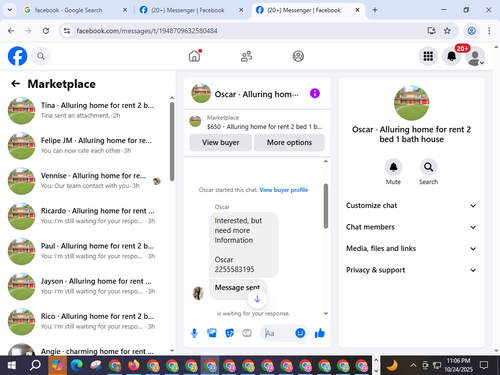Open Ricardo's Alluring home conversation

pyautogui.click(x=85, y=216)
